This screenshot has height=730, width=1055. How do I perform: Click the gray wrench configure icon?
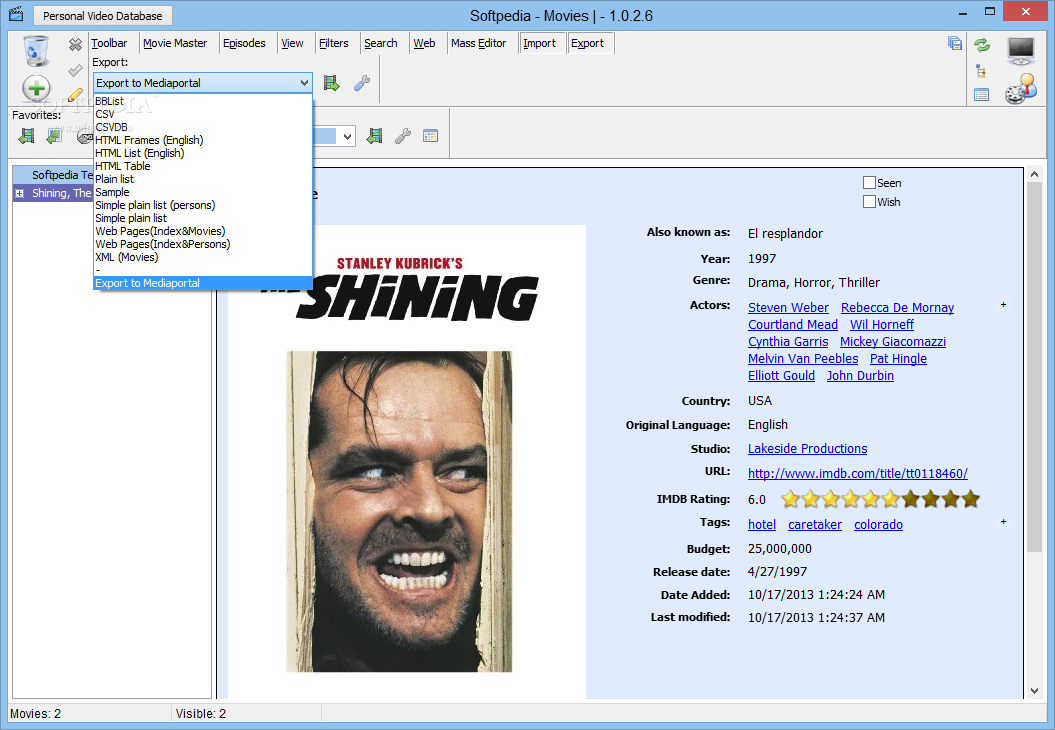pyautogui.click(x=403, y=136)
